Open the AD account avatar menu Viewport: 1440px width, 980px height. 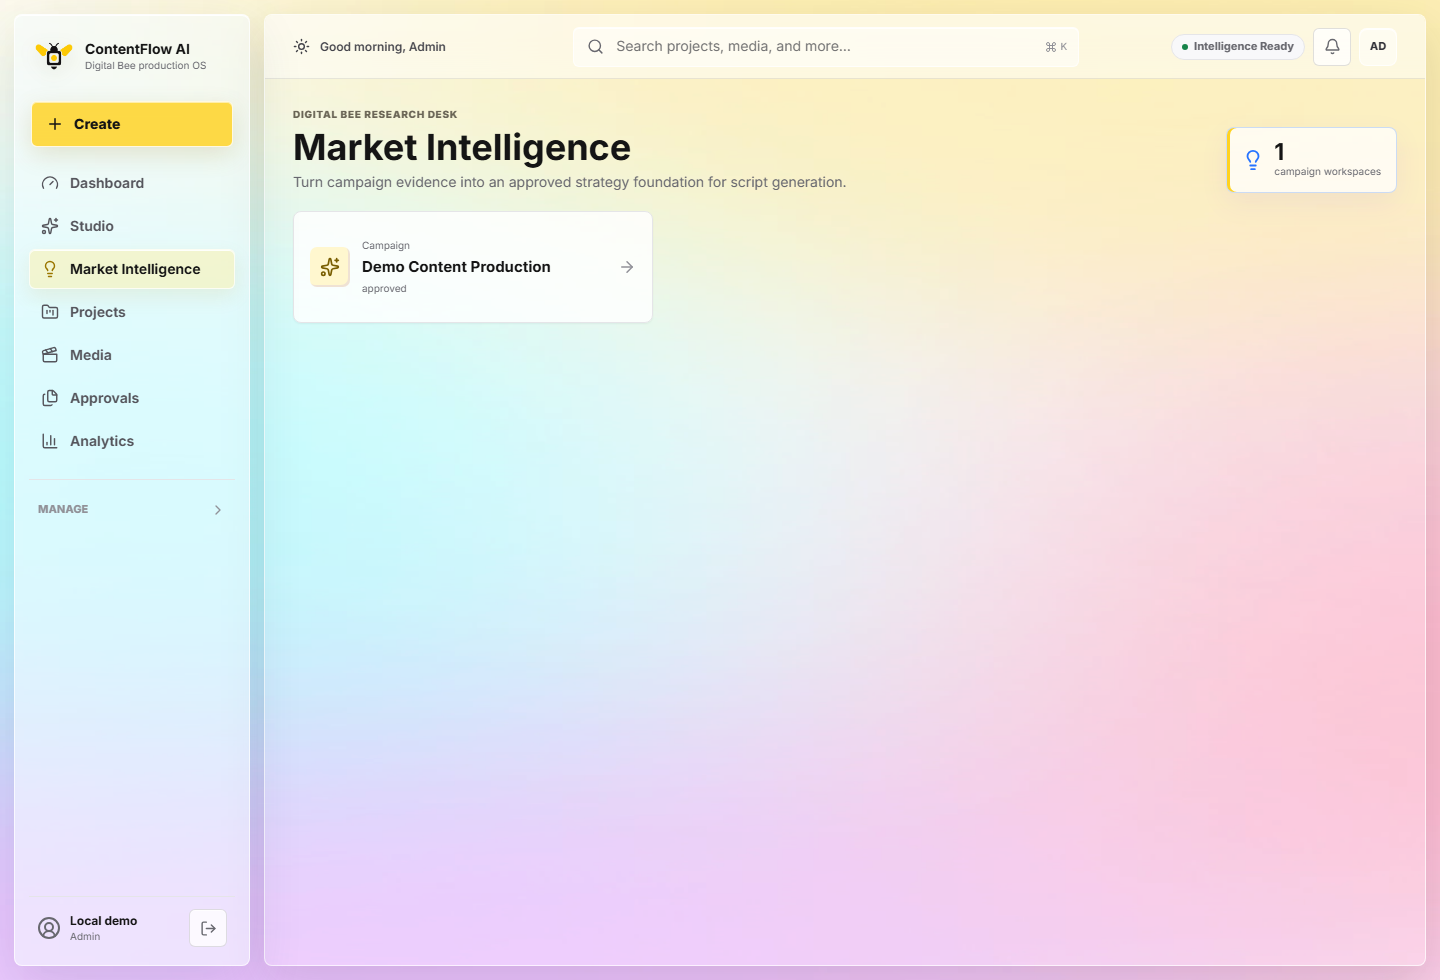pos(1378,47)
